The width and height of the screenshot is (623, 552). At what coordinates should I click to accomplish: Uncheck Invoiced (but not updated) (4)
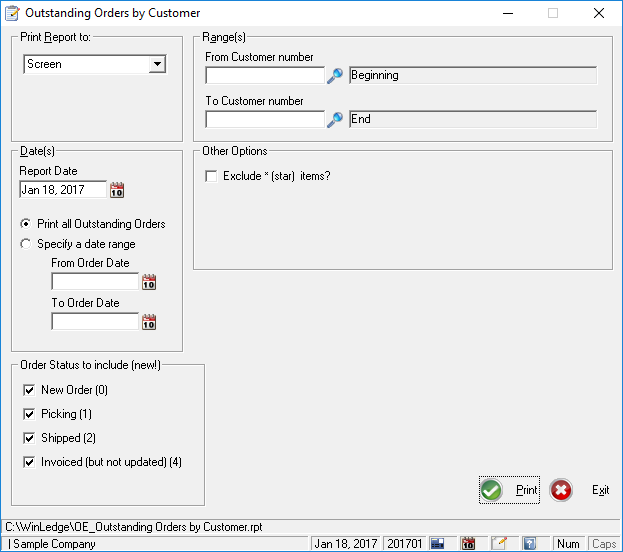[x=28, y=462]
